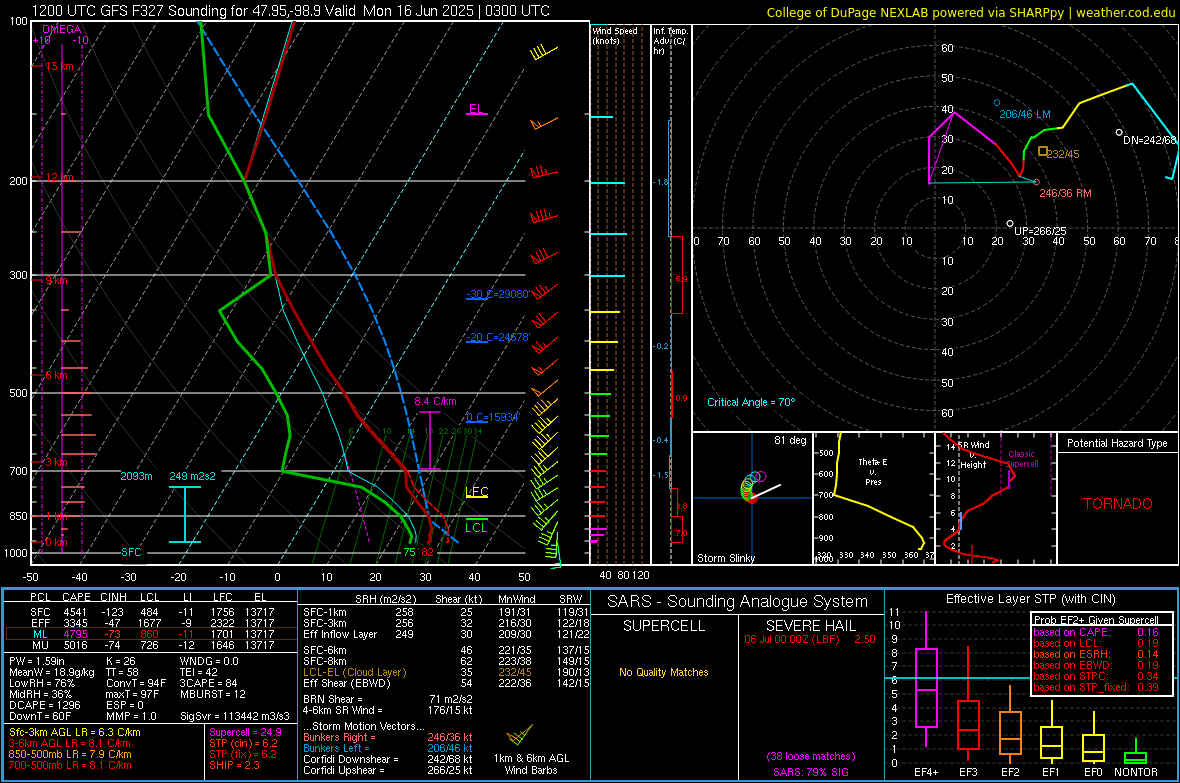1180x783 pixels.
Task: Click the '2093m' effective inflow label
Action: [x=136, y=476]
